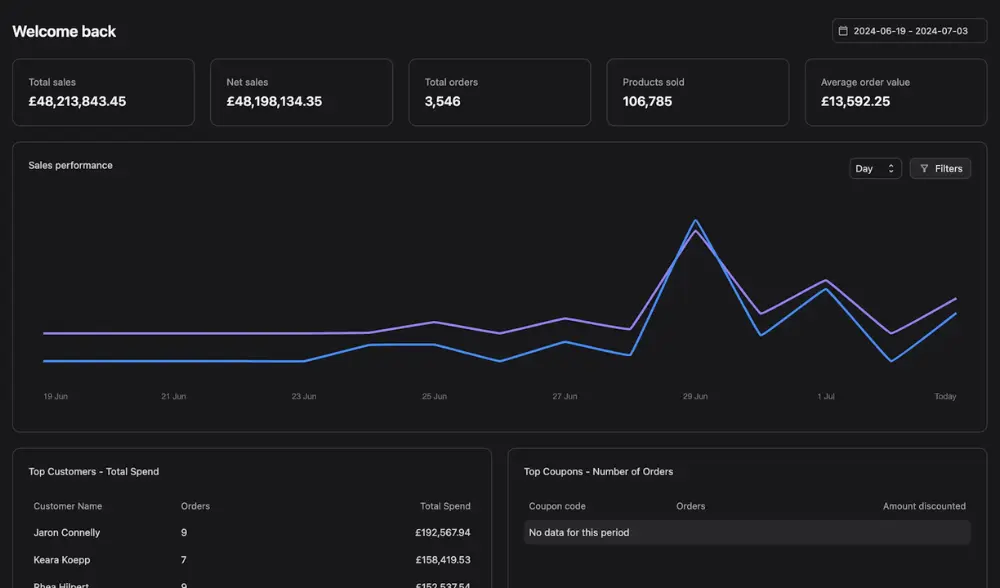Select the Net sales card

pos(301,92)
